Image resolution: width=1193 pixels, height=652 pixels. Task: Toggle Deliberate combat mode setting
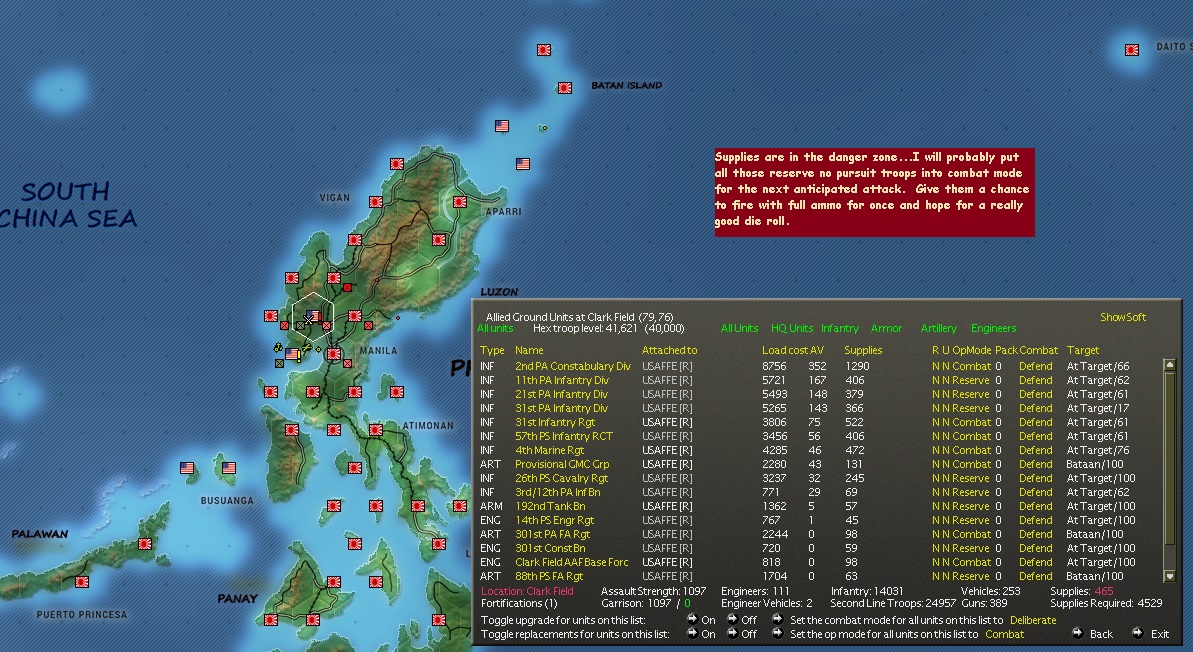(x=1032, y=620)
